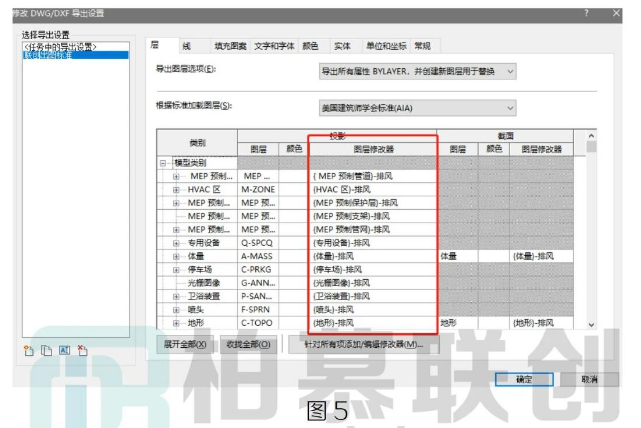641x428 pixels.
Task: Click the ( MEP 预制管道)-排风 modifier cell
Action: point(373,176)
